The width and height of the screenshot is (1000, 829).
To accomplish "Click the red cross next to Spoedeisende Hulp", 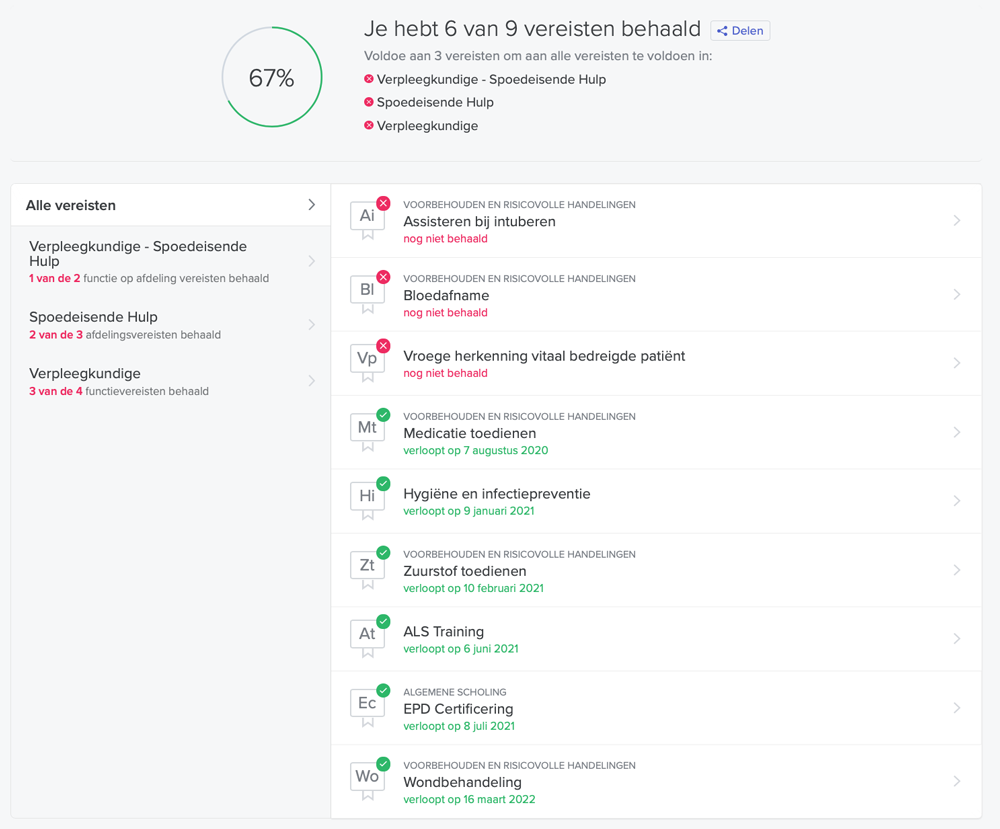I will coord(370,102).
